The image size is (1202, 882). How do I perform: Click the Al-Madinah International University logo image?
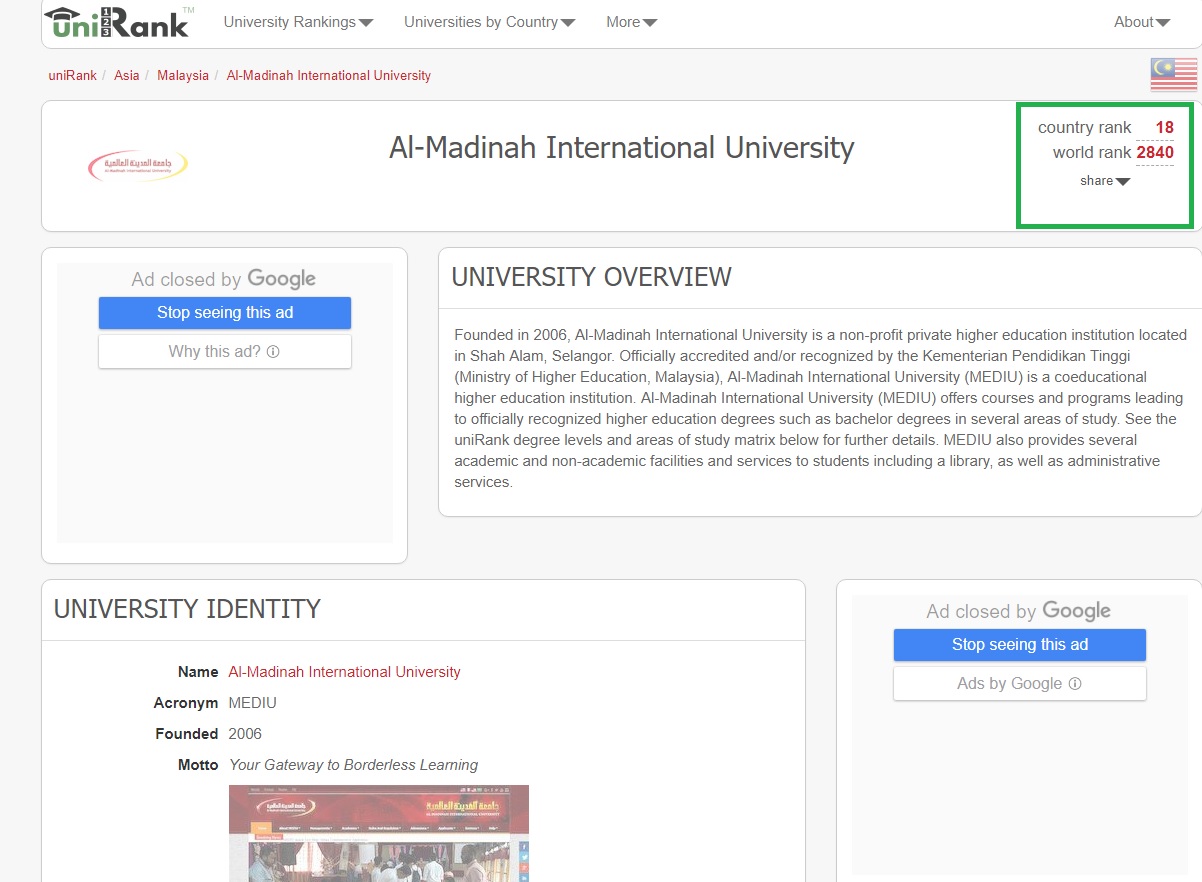137,165
